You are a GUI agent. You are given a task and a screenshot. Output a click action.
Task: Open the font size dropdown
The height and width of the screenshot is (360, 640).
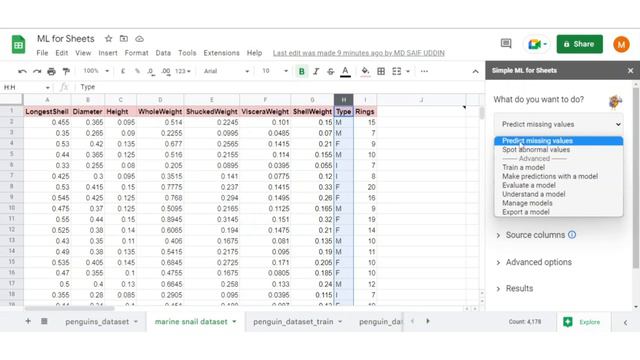point(275,71)
